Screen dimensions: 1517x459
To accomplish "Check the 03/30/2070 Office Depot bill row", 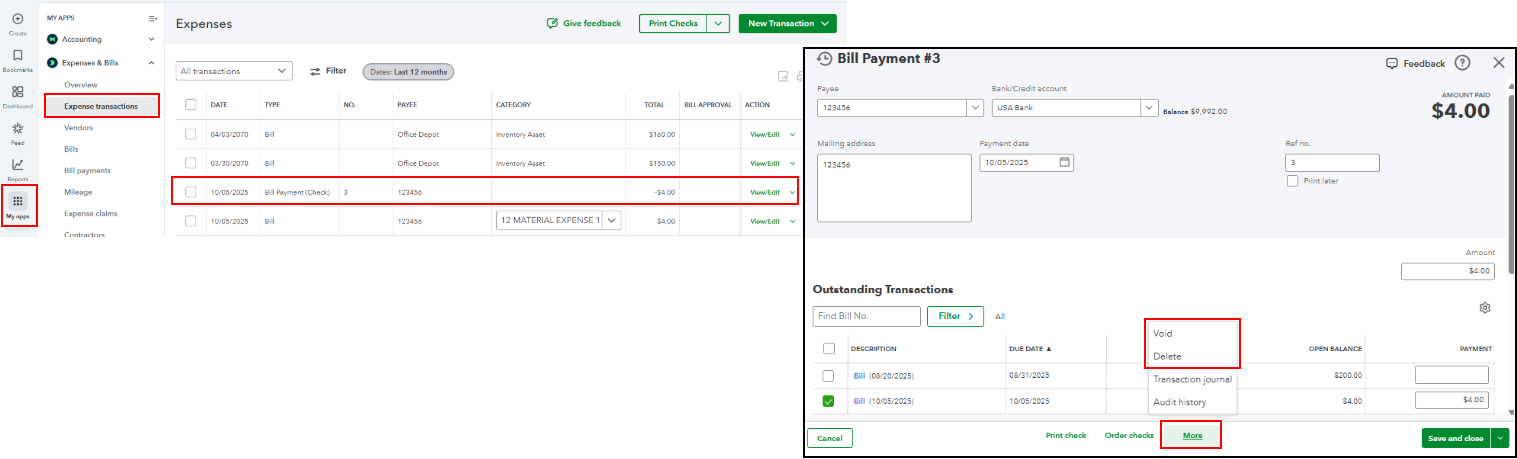I will (190, 163).
